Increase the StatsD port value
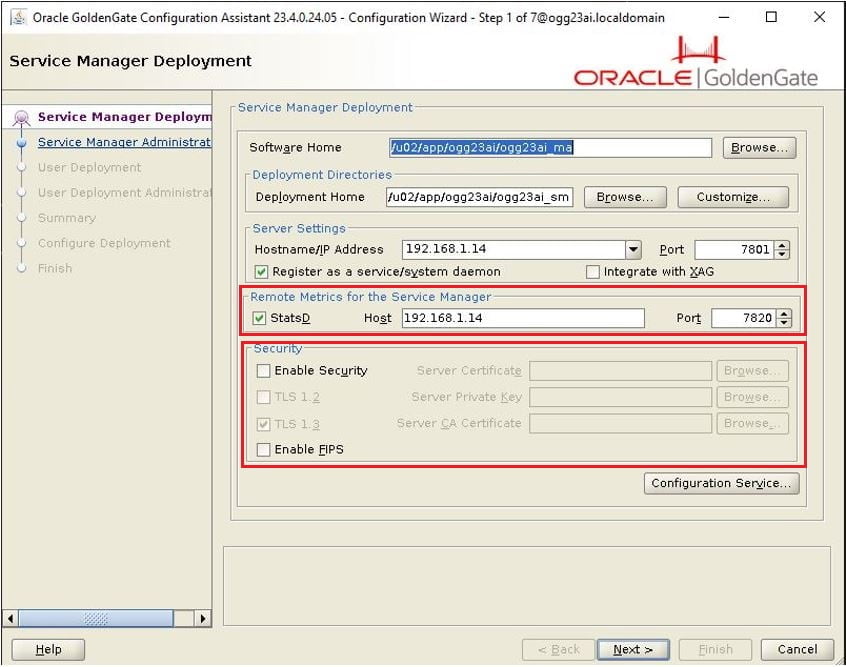This screenshot has height=667, width=846. pos(784,314)
